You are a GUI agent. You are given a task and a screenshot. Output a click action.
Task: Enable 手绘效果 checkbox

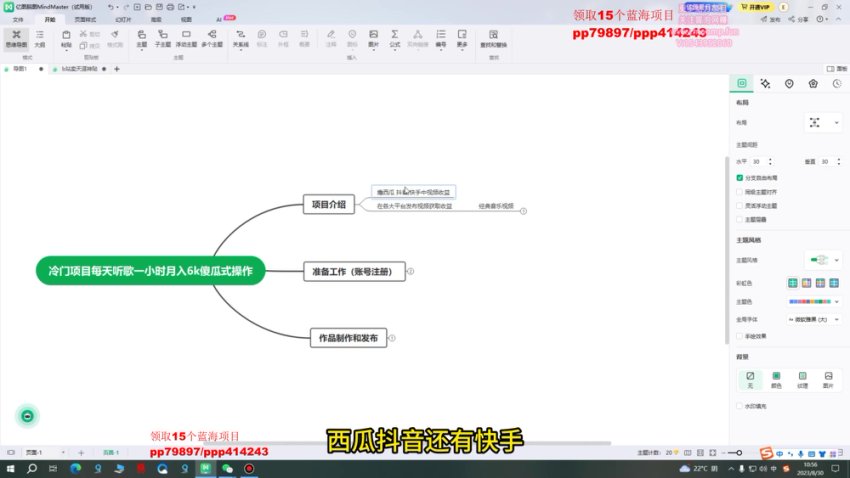click(x=739, y=335)
